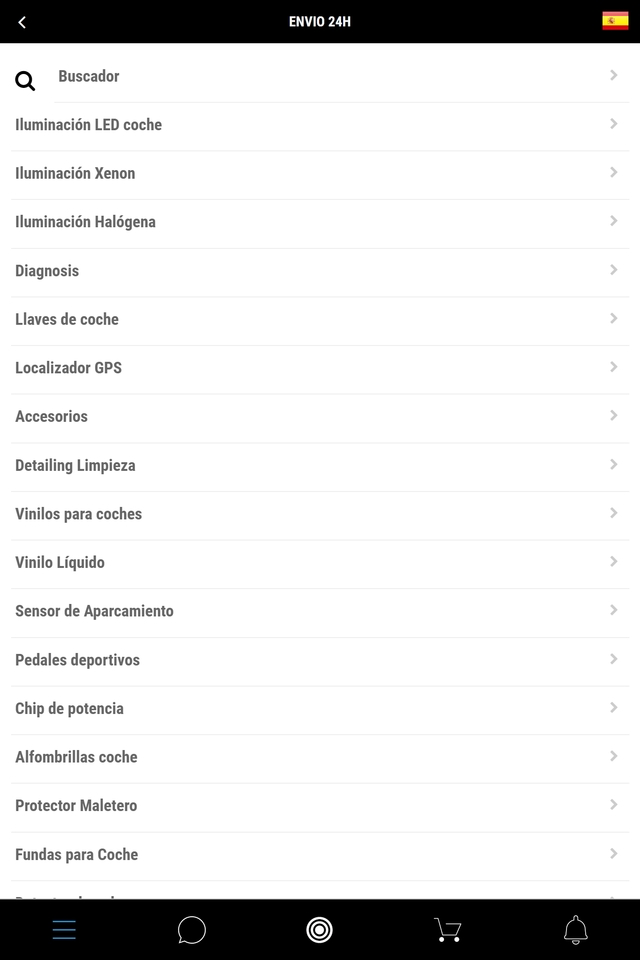Viewport: 640px width, 960px height.
Task: Open the Llaves de coche category
Action: click(x=320, y=319)
